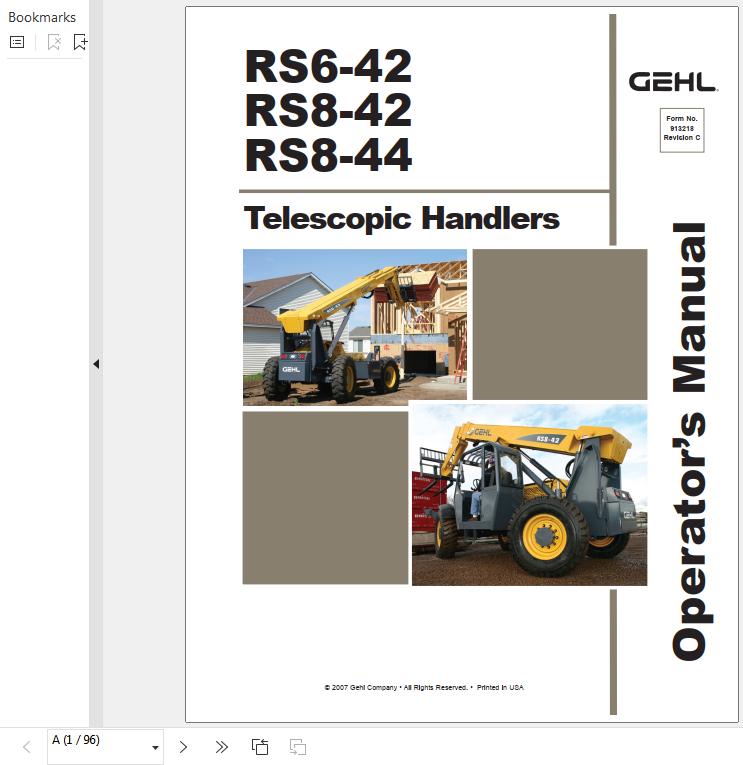Image resolution: width=743 pixels, height=765 pixels.
Task: Click the Bookmarks panel title
Action: 42,18
